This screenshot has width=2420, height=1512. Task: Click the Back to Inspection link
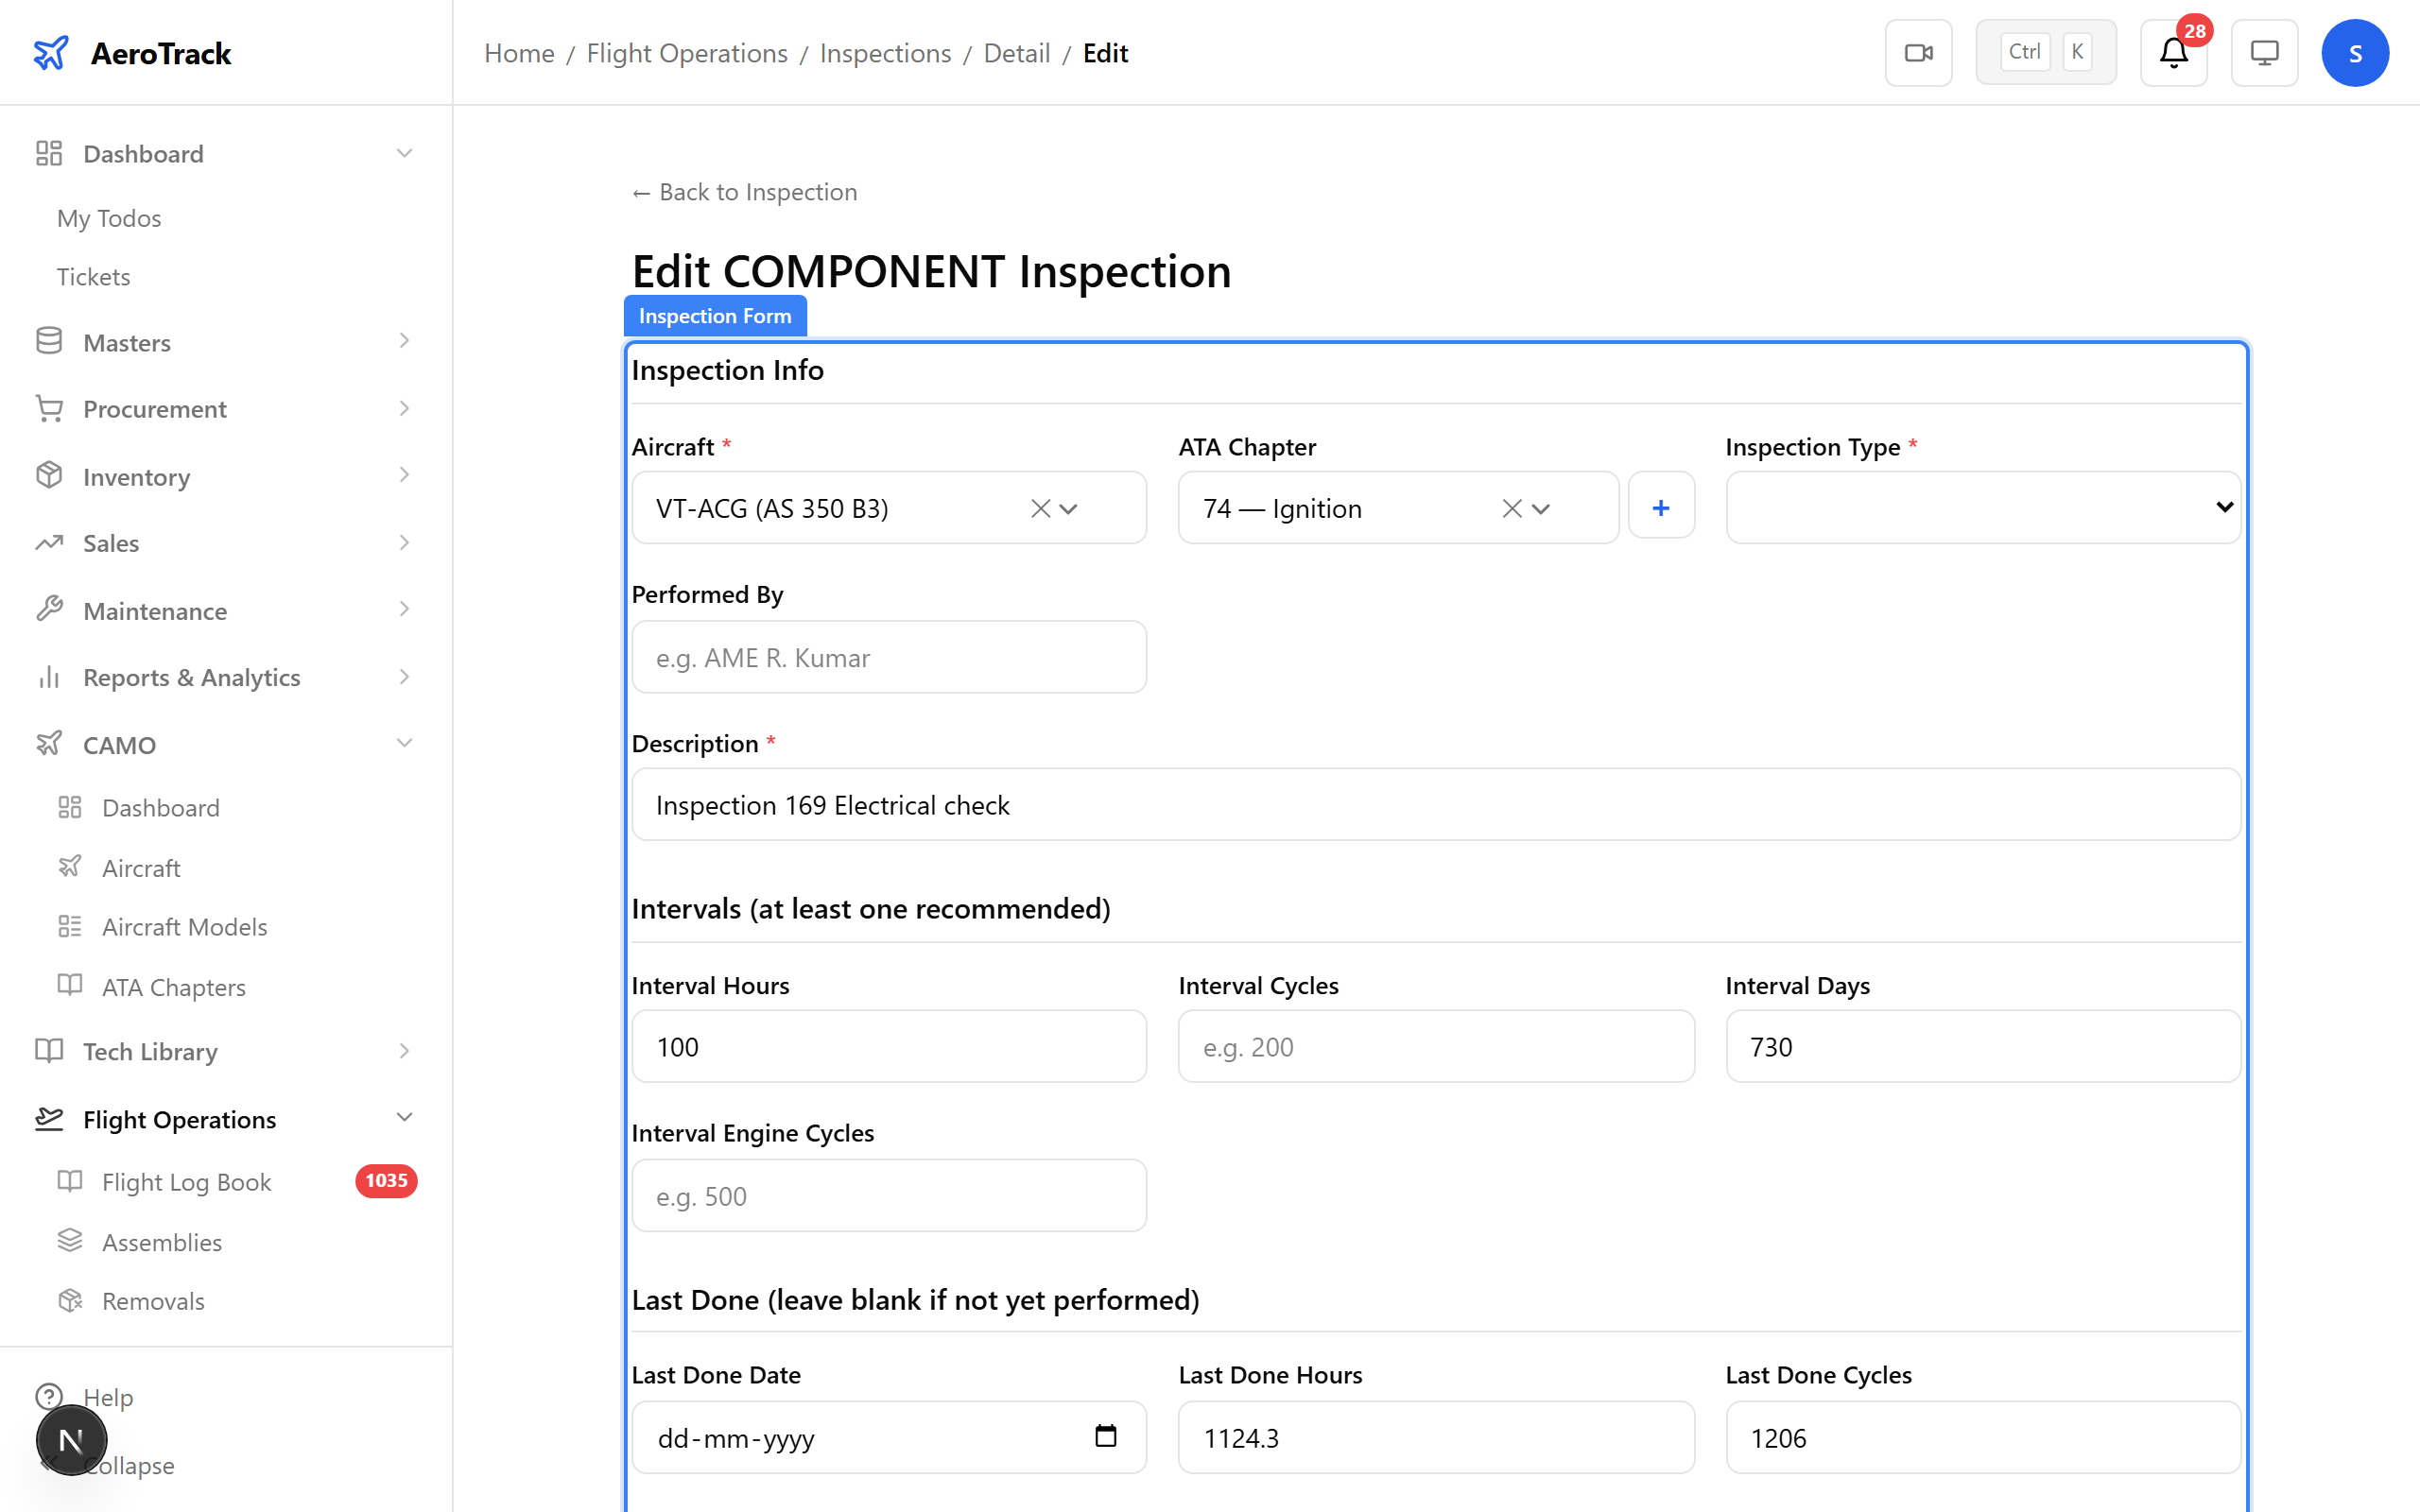(744, 191)
